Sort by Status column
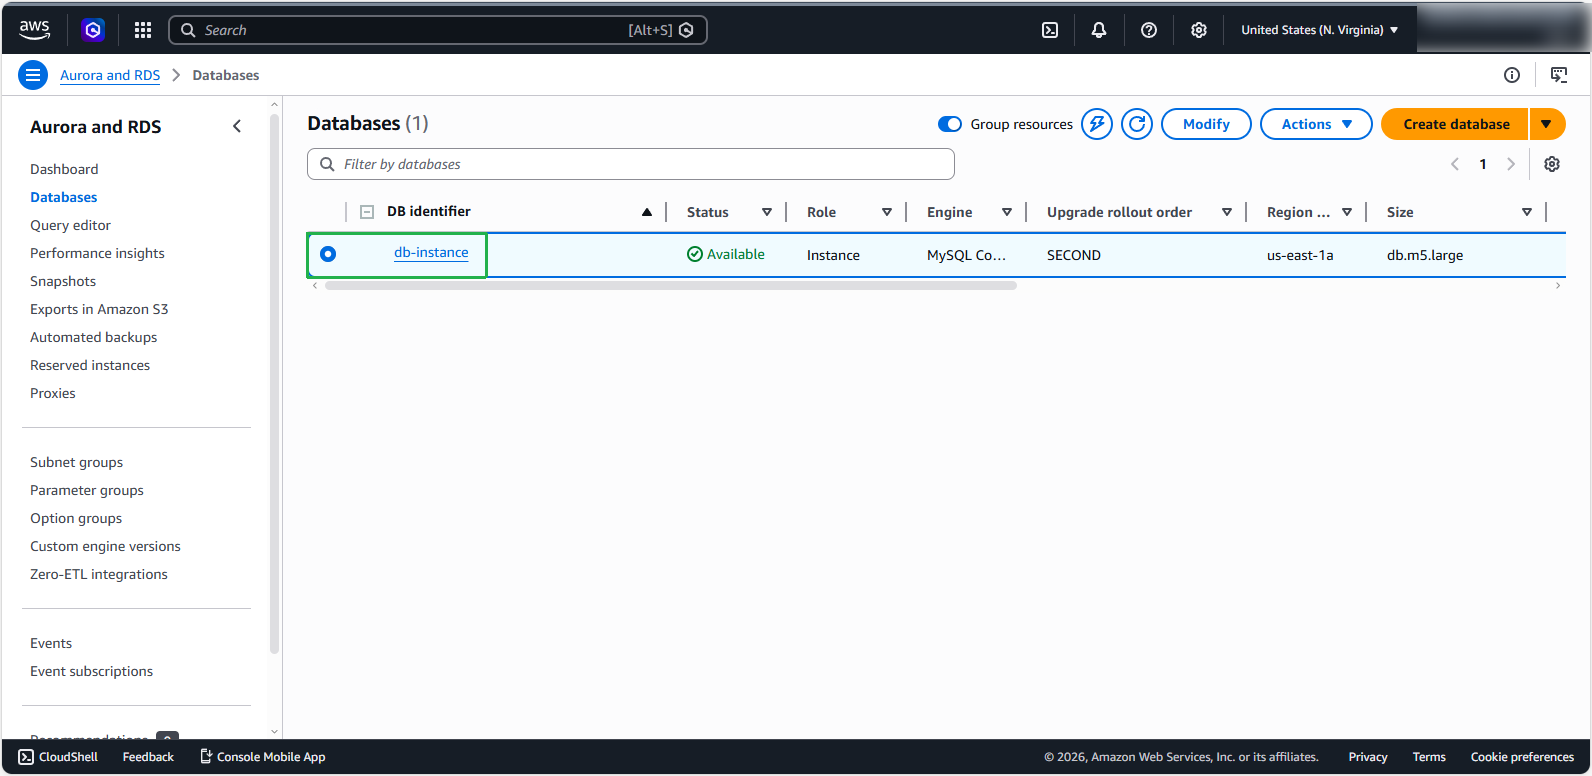The height and width of the screenshot is (776, 1592). (x=767, y=212)
